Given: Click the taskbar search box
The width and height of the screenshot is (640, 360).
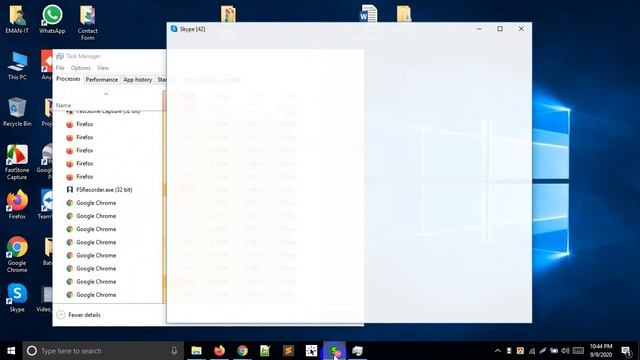Looking at the screenshot, I should [x=102, y=351].
